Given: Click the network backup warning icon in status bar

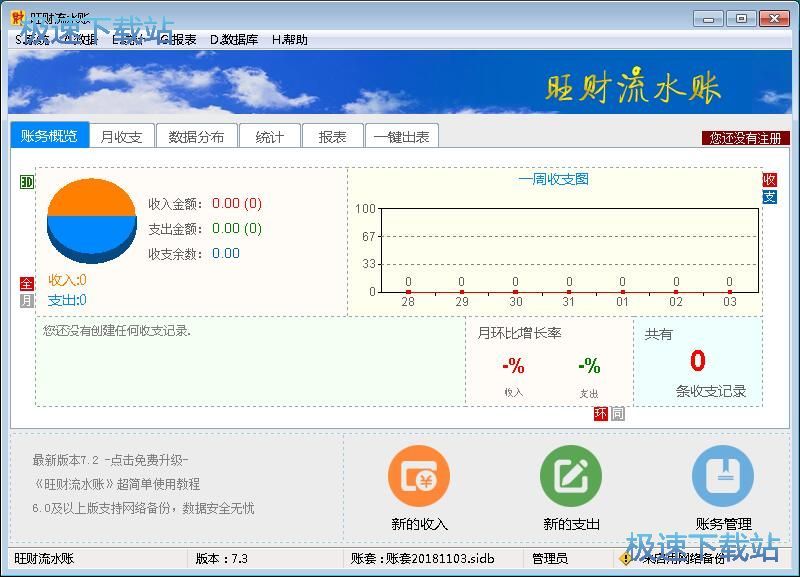Looking at the screenshot, I should (626, 559).
